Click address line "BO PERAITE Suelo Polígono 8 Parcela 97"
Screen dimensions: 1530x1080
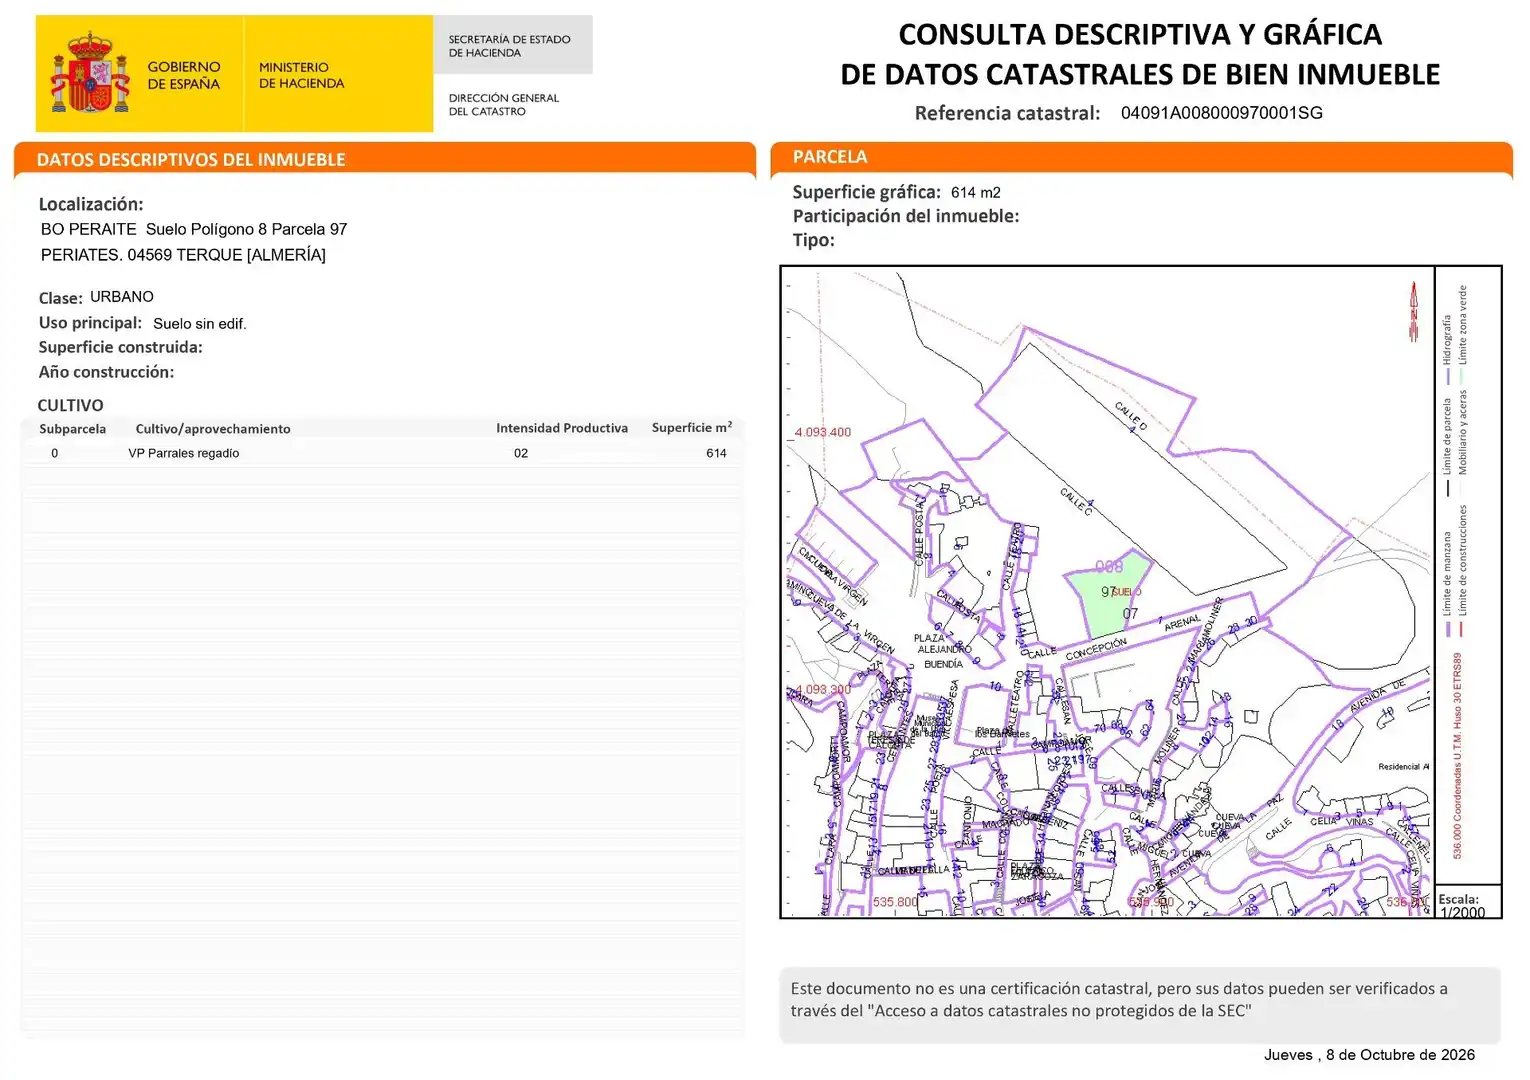point(194,229)
